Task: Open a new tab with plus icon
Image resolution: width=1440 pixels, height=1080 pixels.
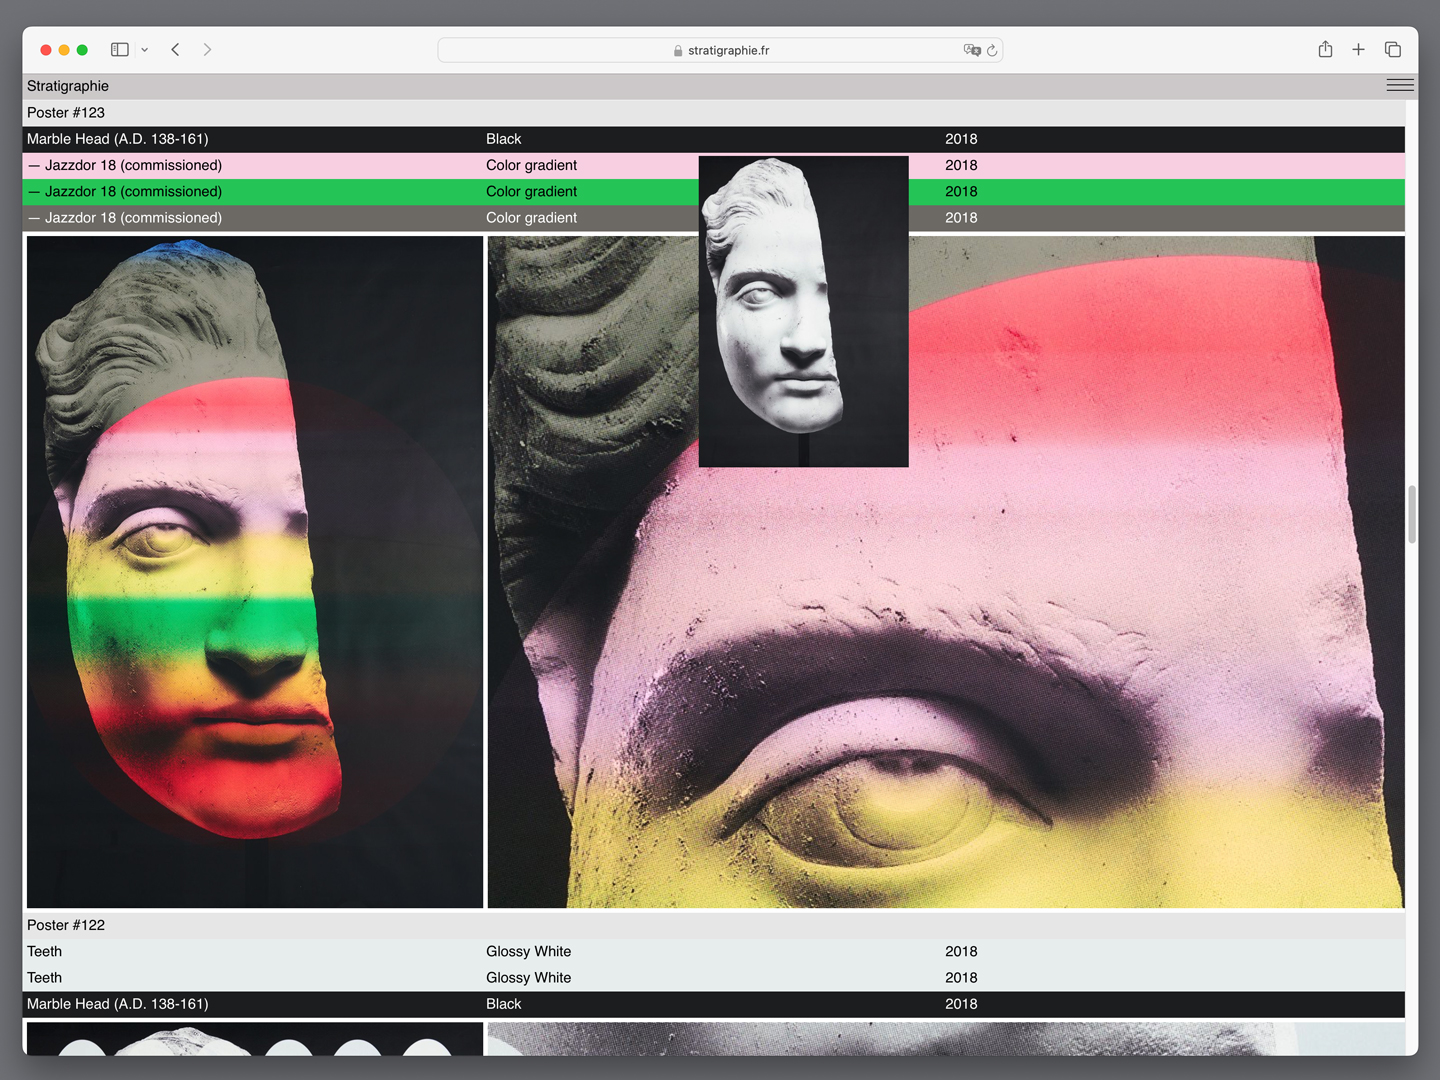Action: click(x=1358, y=50)
